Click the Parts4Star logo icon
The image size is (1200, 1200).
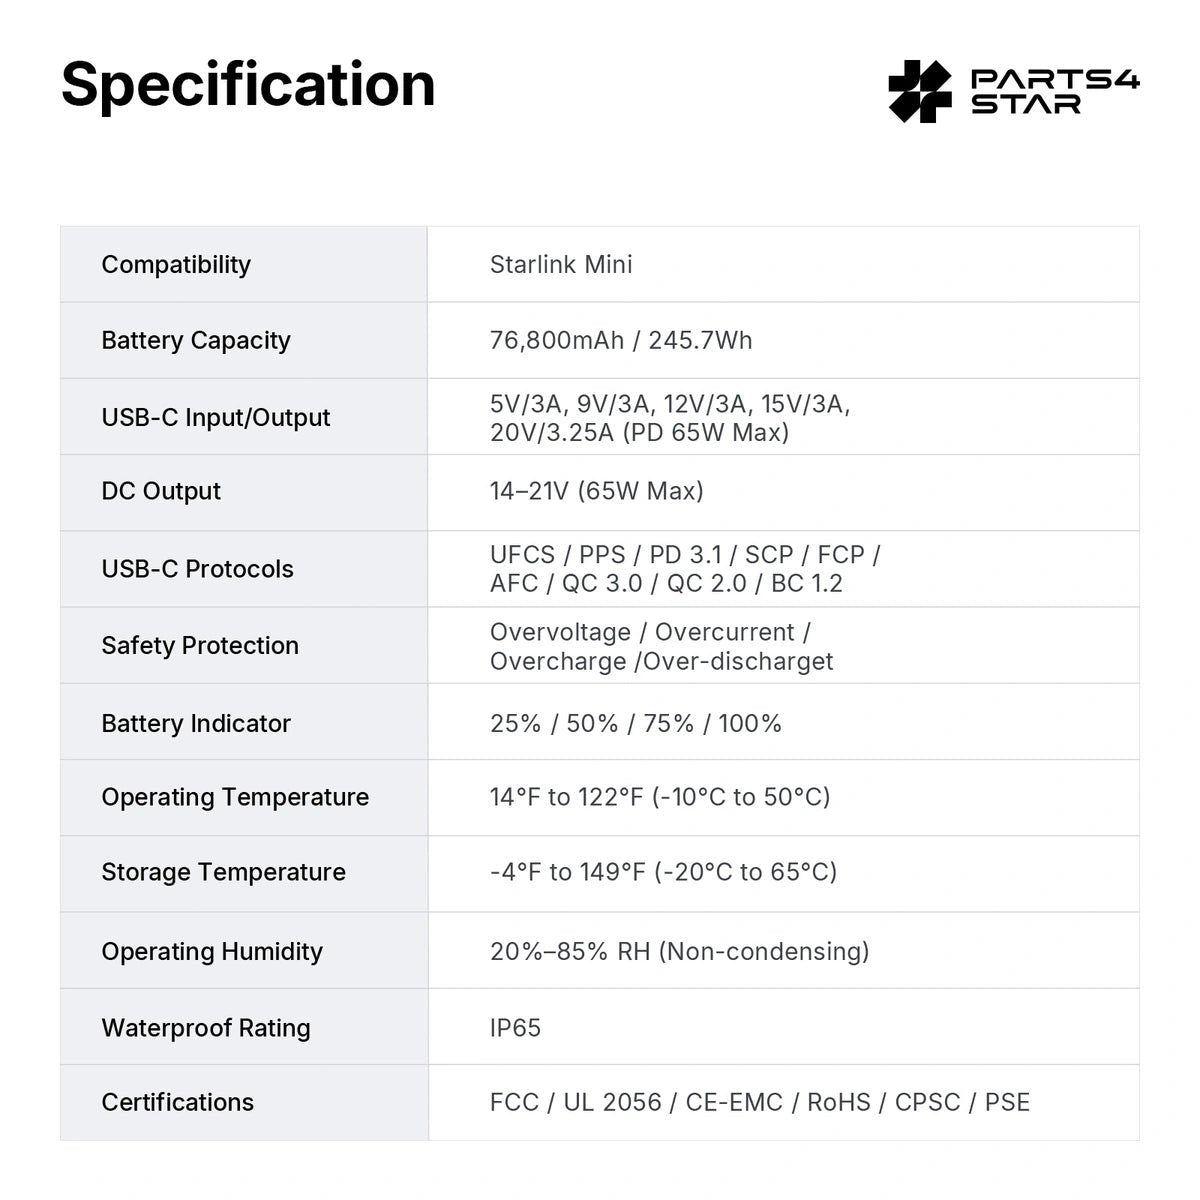coord(919,92)
